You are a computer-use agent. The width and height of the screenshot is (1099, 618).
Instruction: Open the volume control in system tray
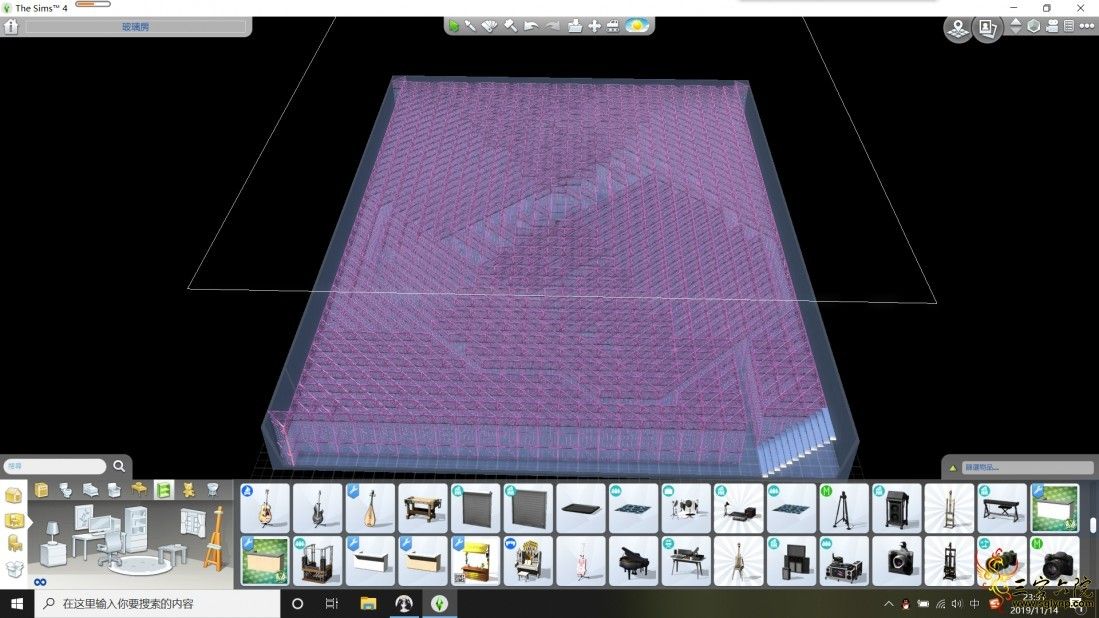tap(957, 603)
